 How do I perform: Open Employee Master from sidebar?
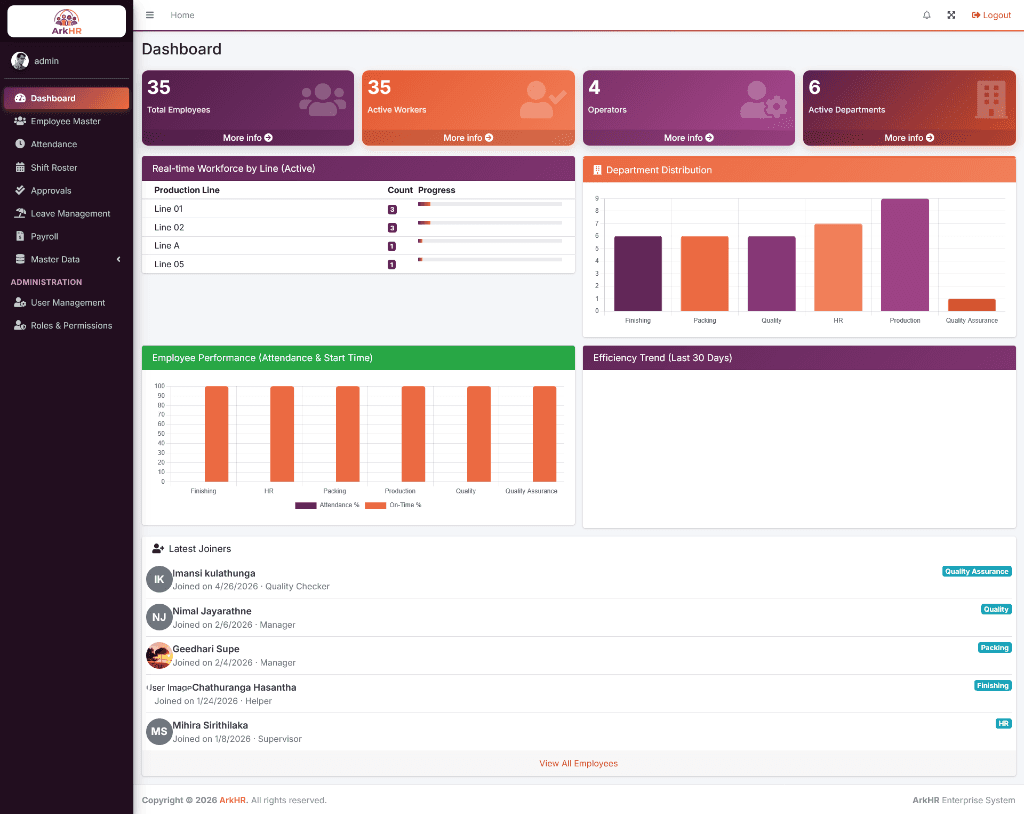[x=66, y=121]
